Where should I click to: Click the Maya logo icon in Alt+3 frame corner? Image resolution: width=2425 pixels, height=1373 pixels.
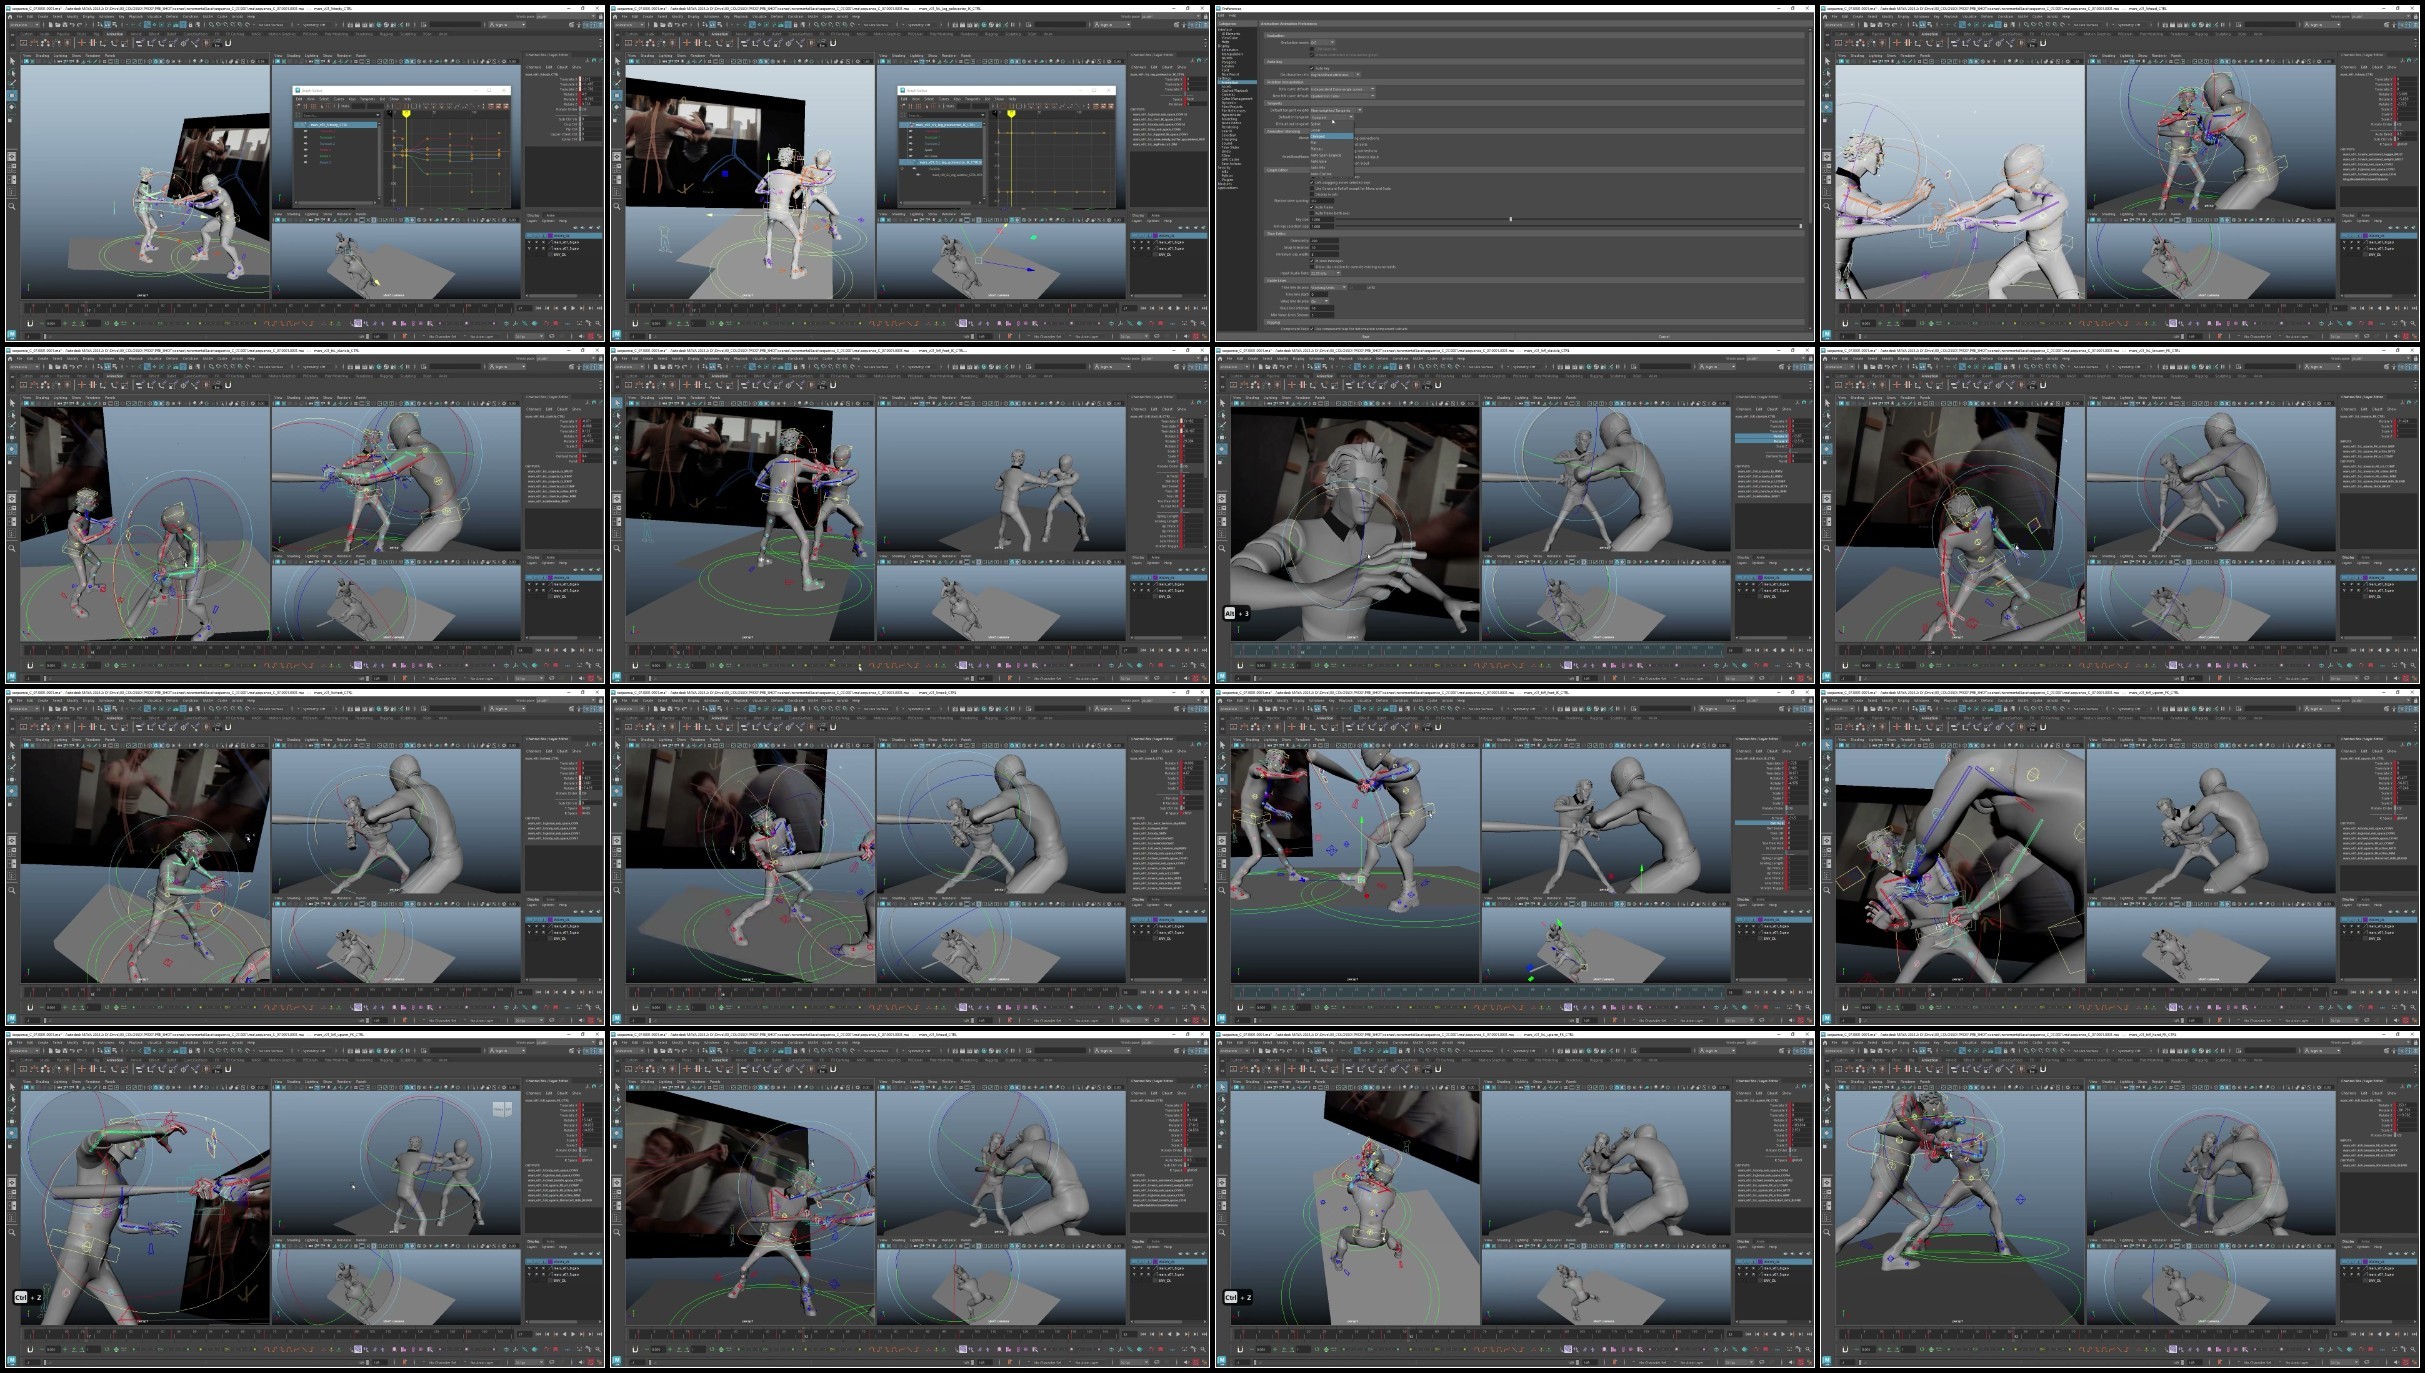tap(1222, 677)
